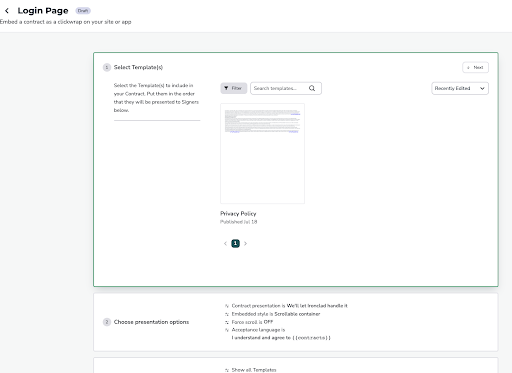Click the magnifier search icon

coord(312,88)
